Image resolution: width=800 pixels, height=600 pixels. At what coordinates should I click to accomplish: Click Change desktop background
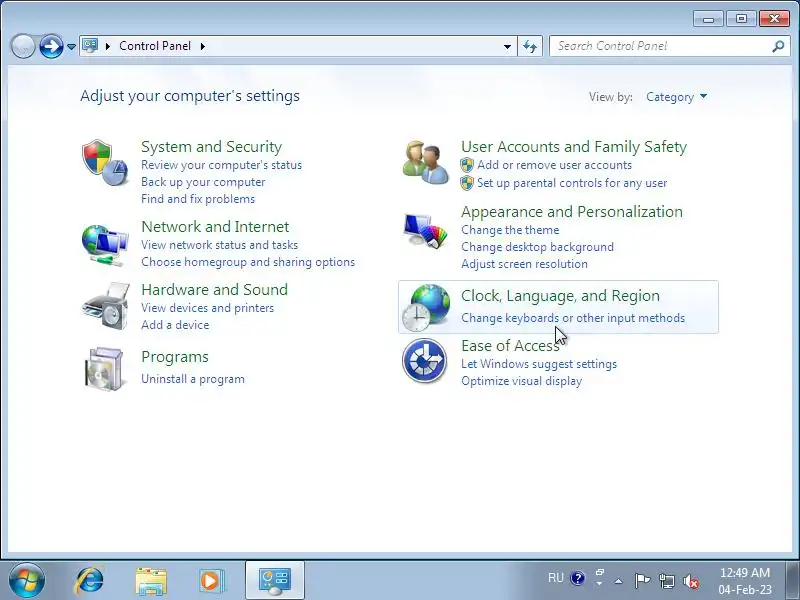(x=537, y=246)
